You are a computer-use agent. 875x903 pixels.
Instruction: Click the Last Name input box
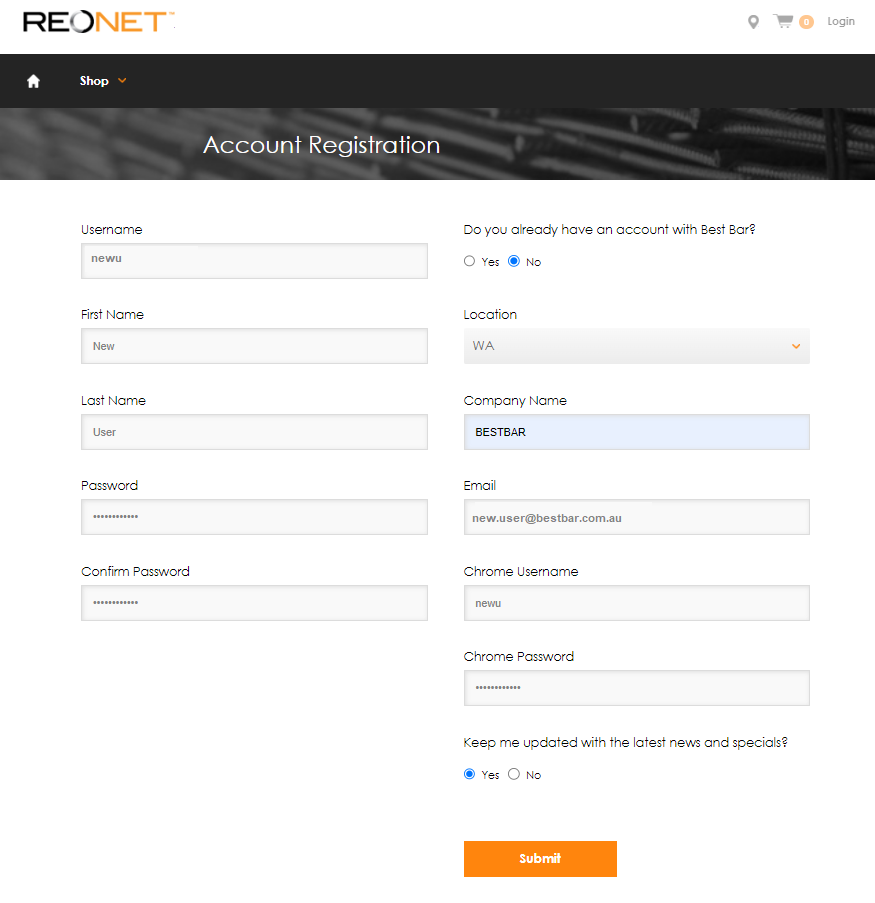254,432
